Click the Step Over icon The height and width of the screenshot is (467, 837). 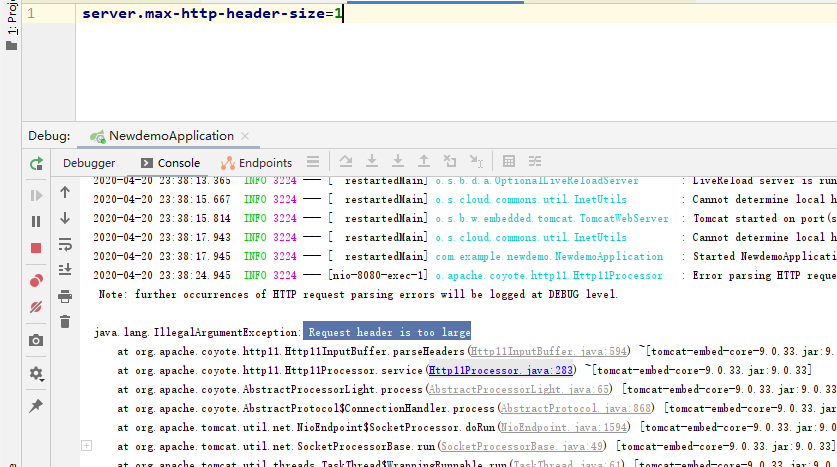click(x=346, y=161)
